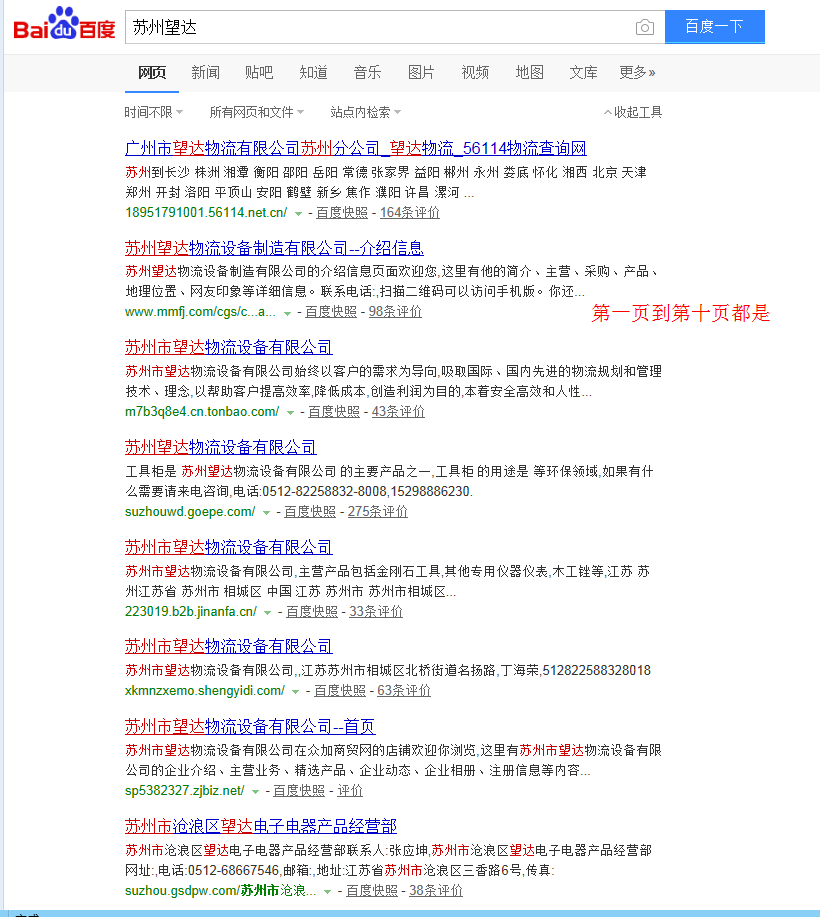Viewport: 820px width, 917px height.
Task: Open the 时间不限 filter dropdown
Action: click(154, 112)
